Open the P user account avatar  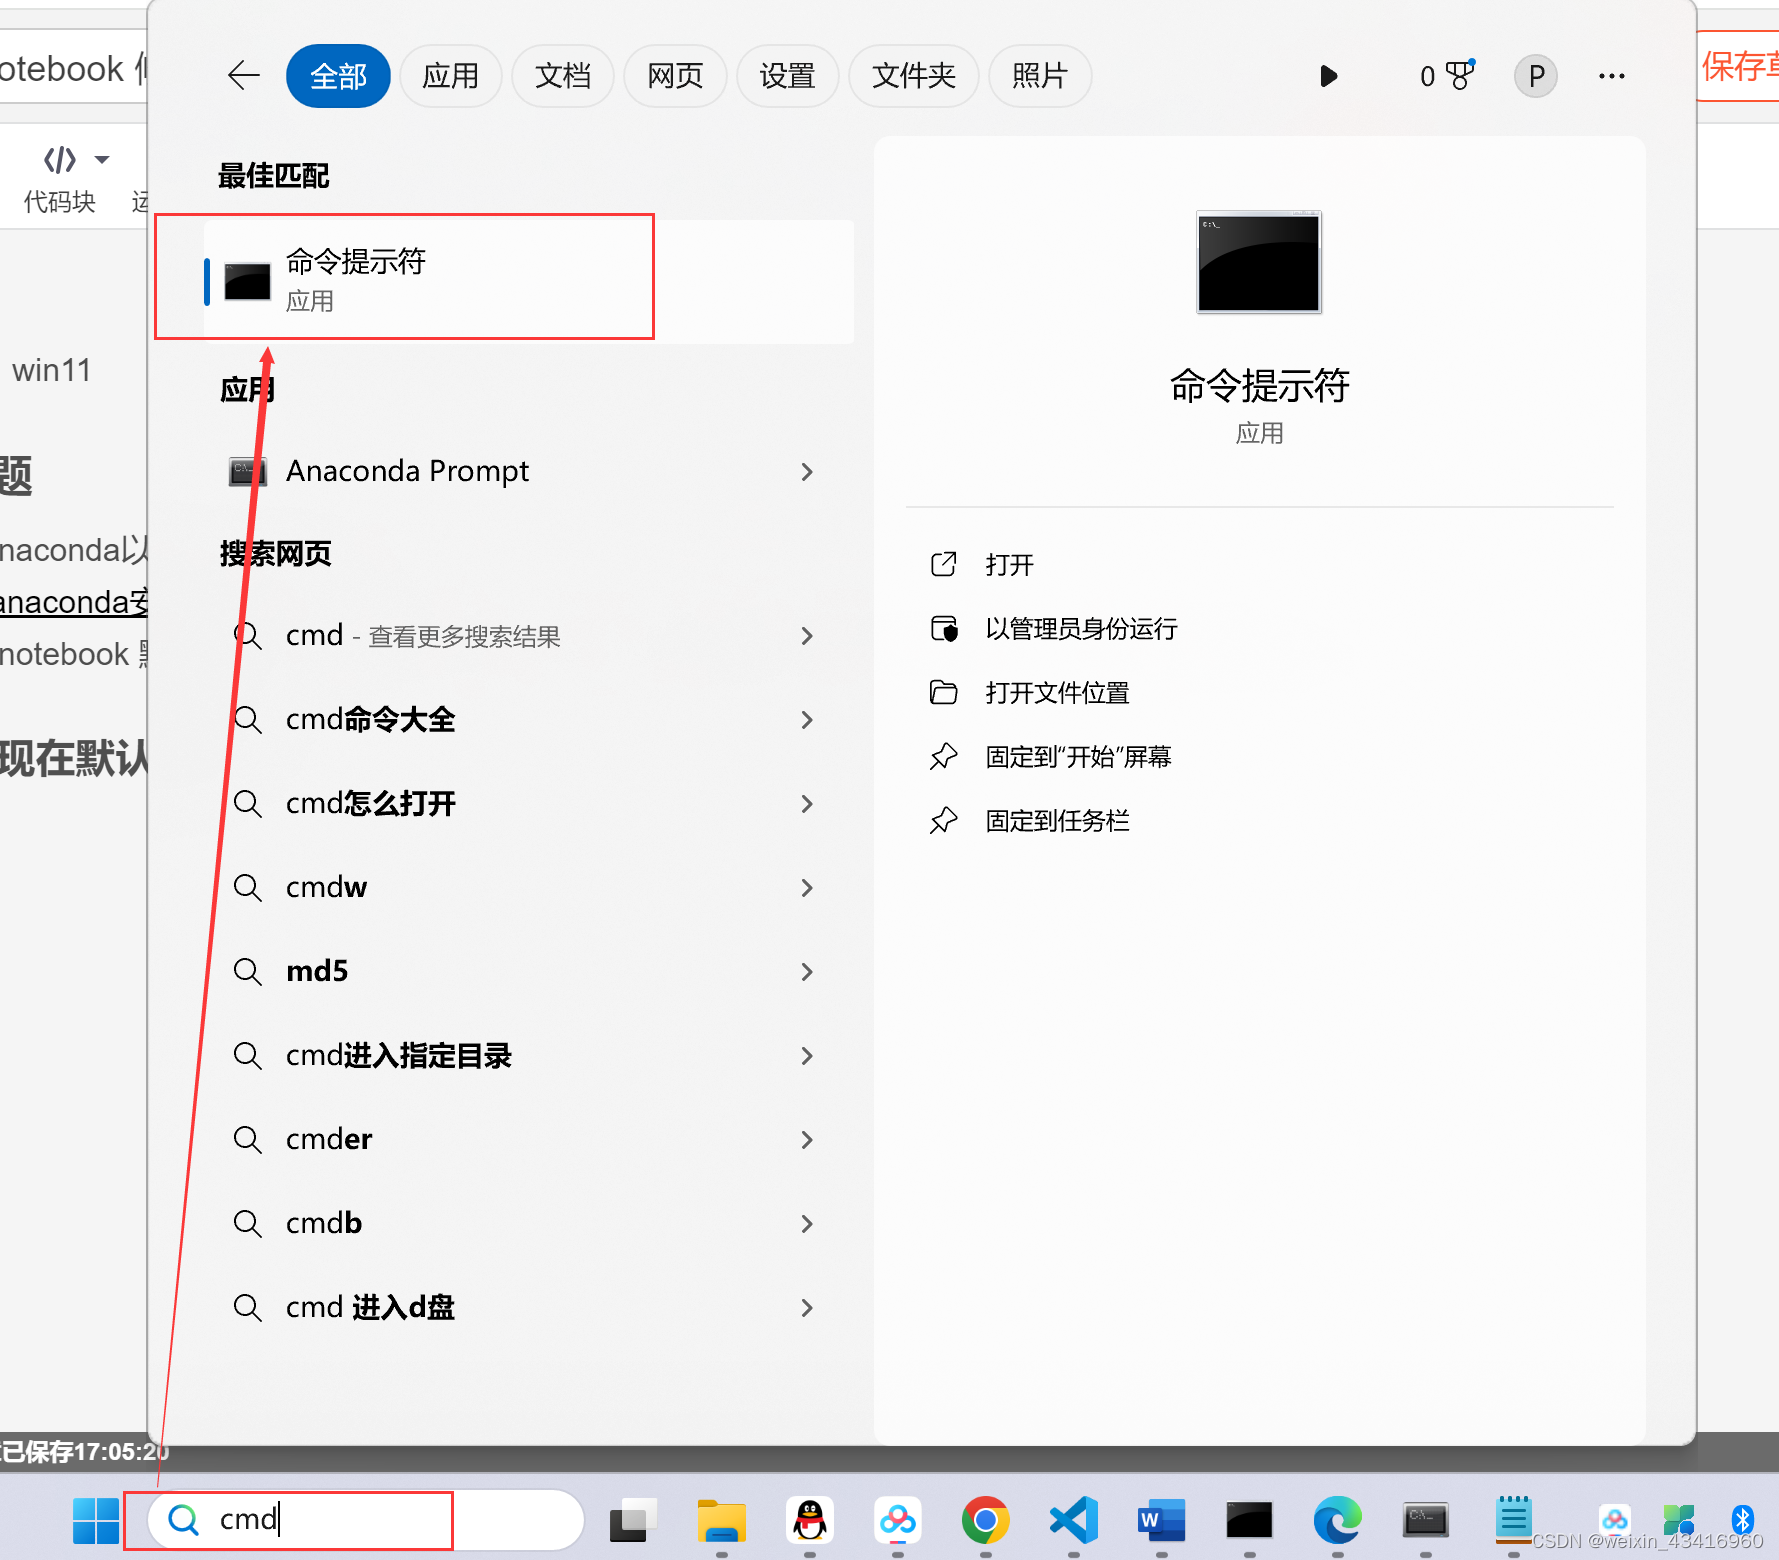tap(1536, 76)
